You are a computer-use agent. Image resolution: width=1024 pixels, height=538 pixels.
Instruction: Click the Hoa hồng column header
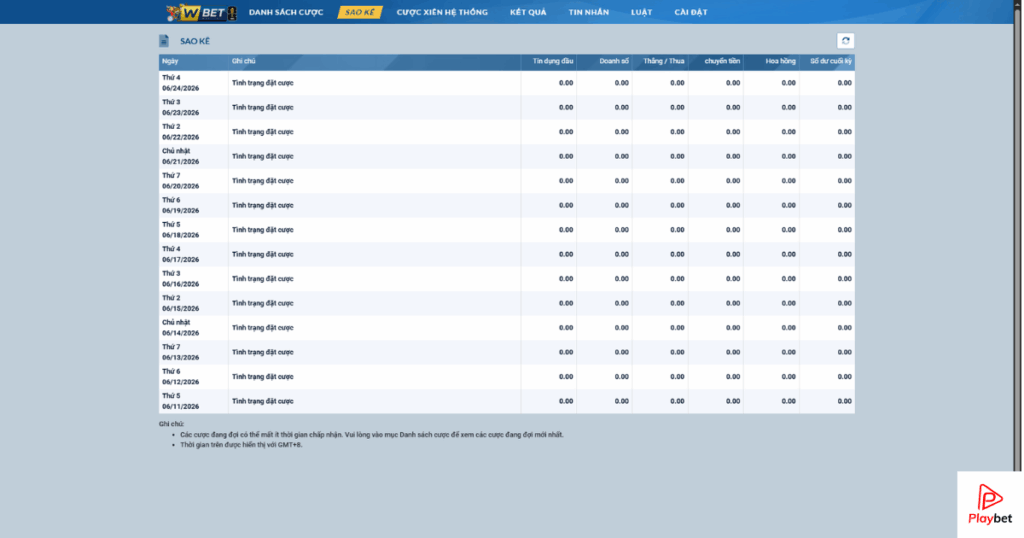point(771,61)
